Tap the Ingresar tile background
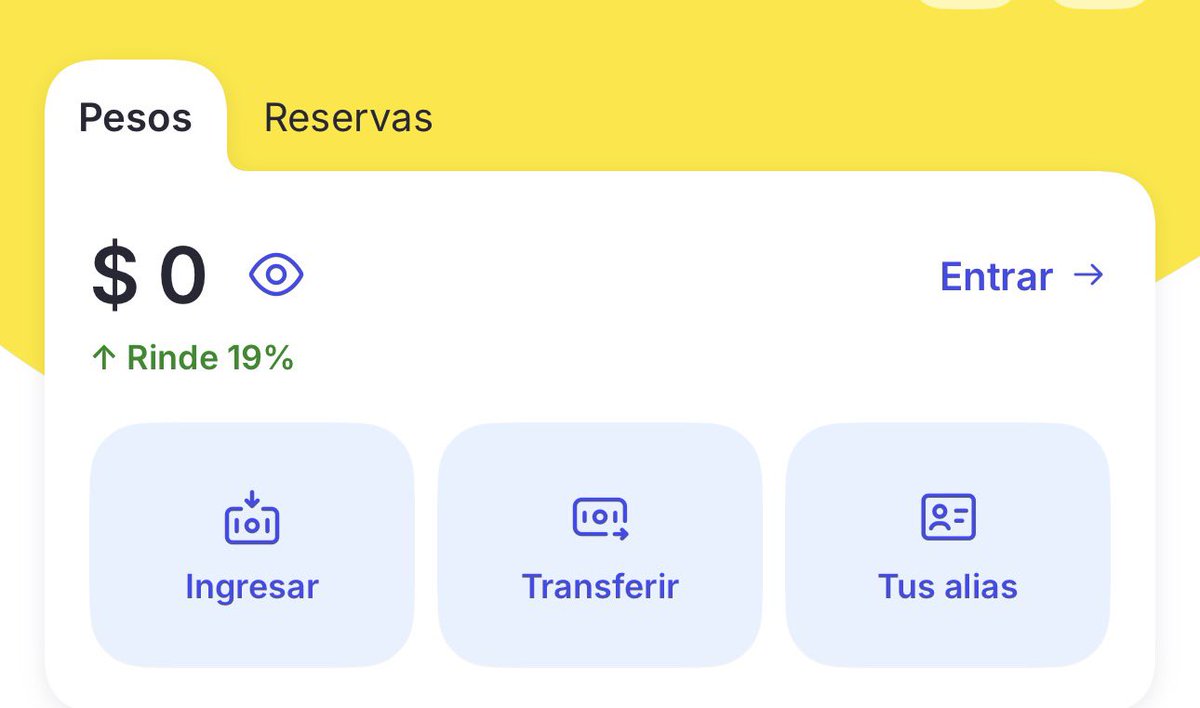The image size is (1200, 708). click(x=252, y=545)
